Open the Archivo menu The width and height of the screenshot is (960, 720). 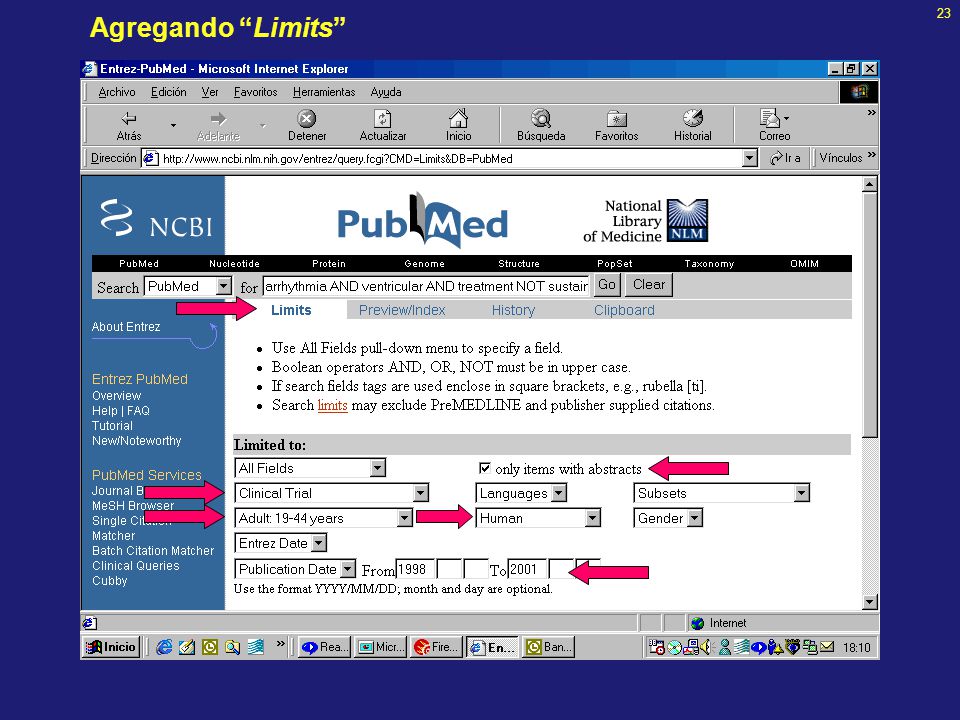tap(117, 92)
